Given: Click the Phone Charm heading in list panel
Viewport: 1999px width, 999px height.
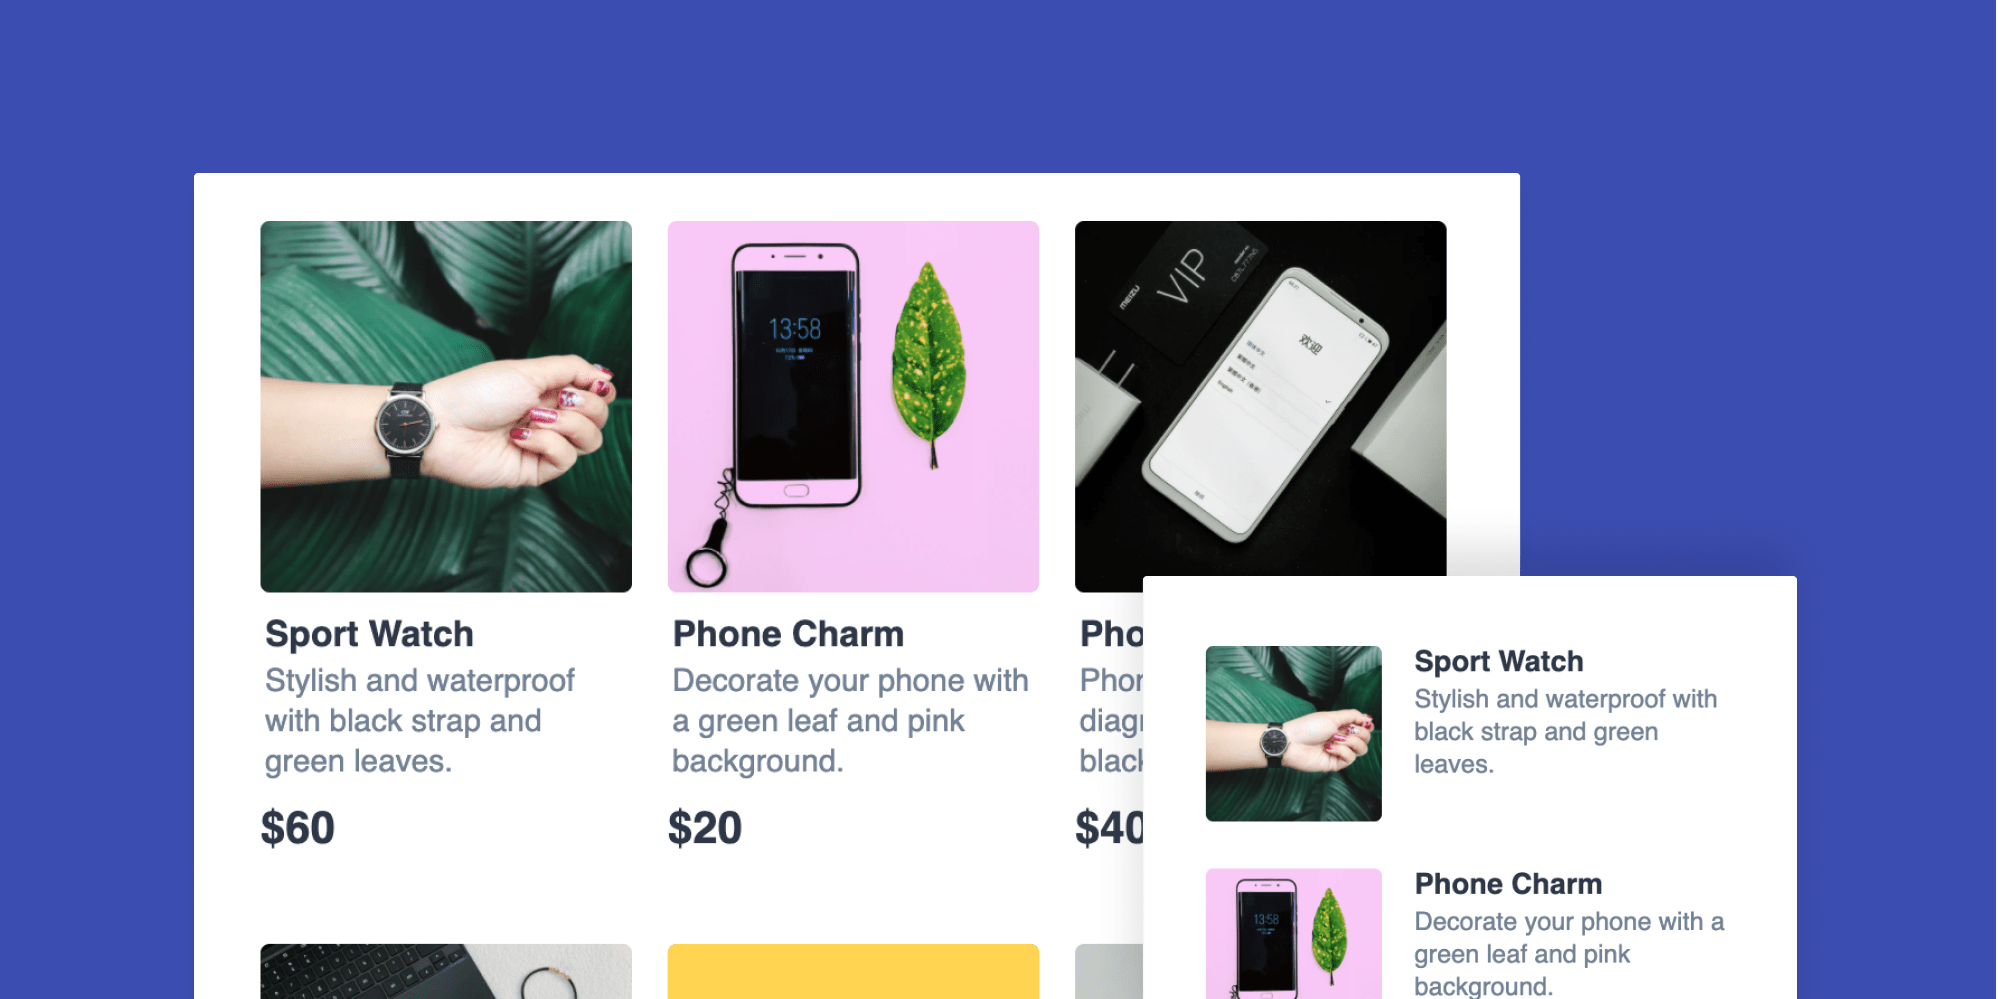Looking at the screenshot, I should (x=1508, y=884).
